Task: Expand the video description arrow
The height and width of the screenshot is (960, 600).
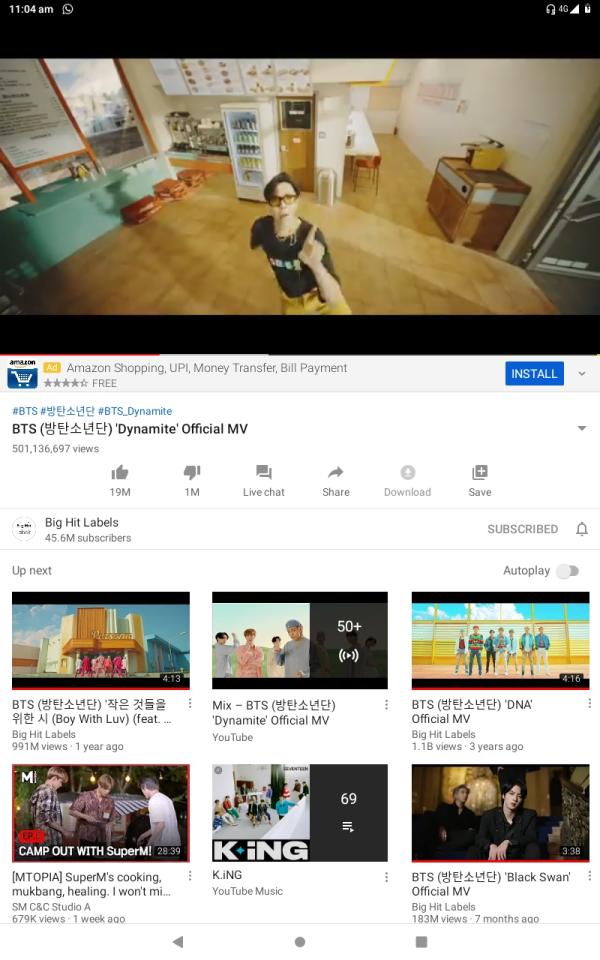Action: [x=582, y=429]
